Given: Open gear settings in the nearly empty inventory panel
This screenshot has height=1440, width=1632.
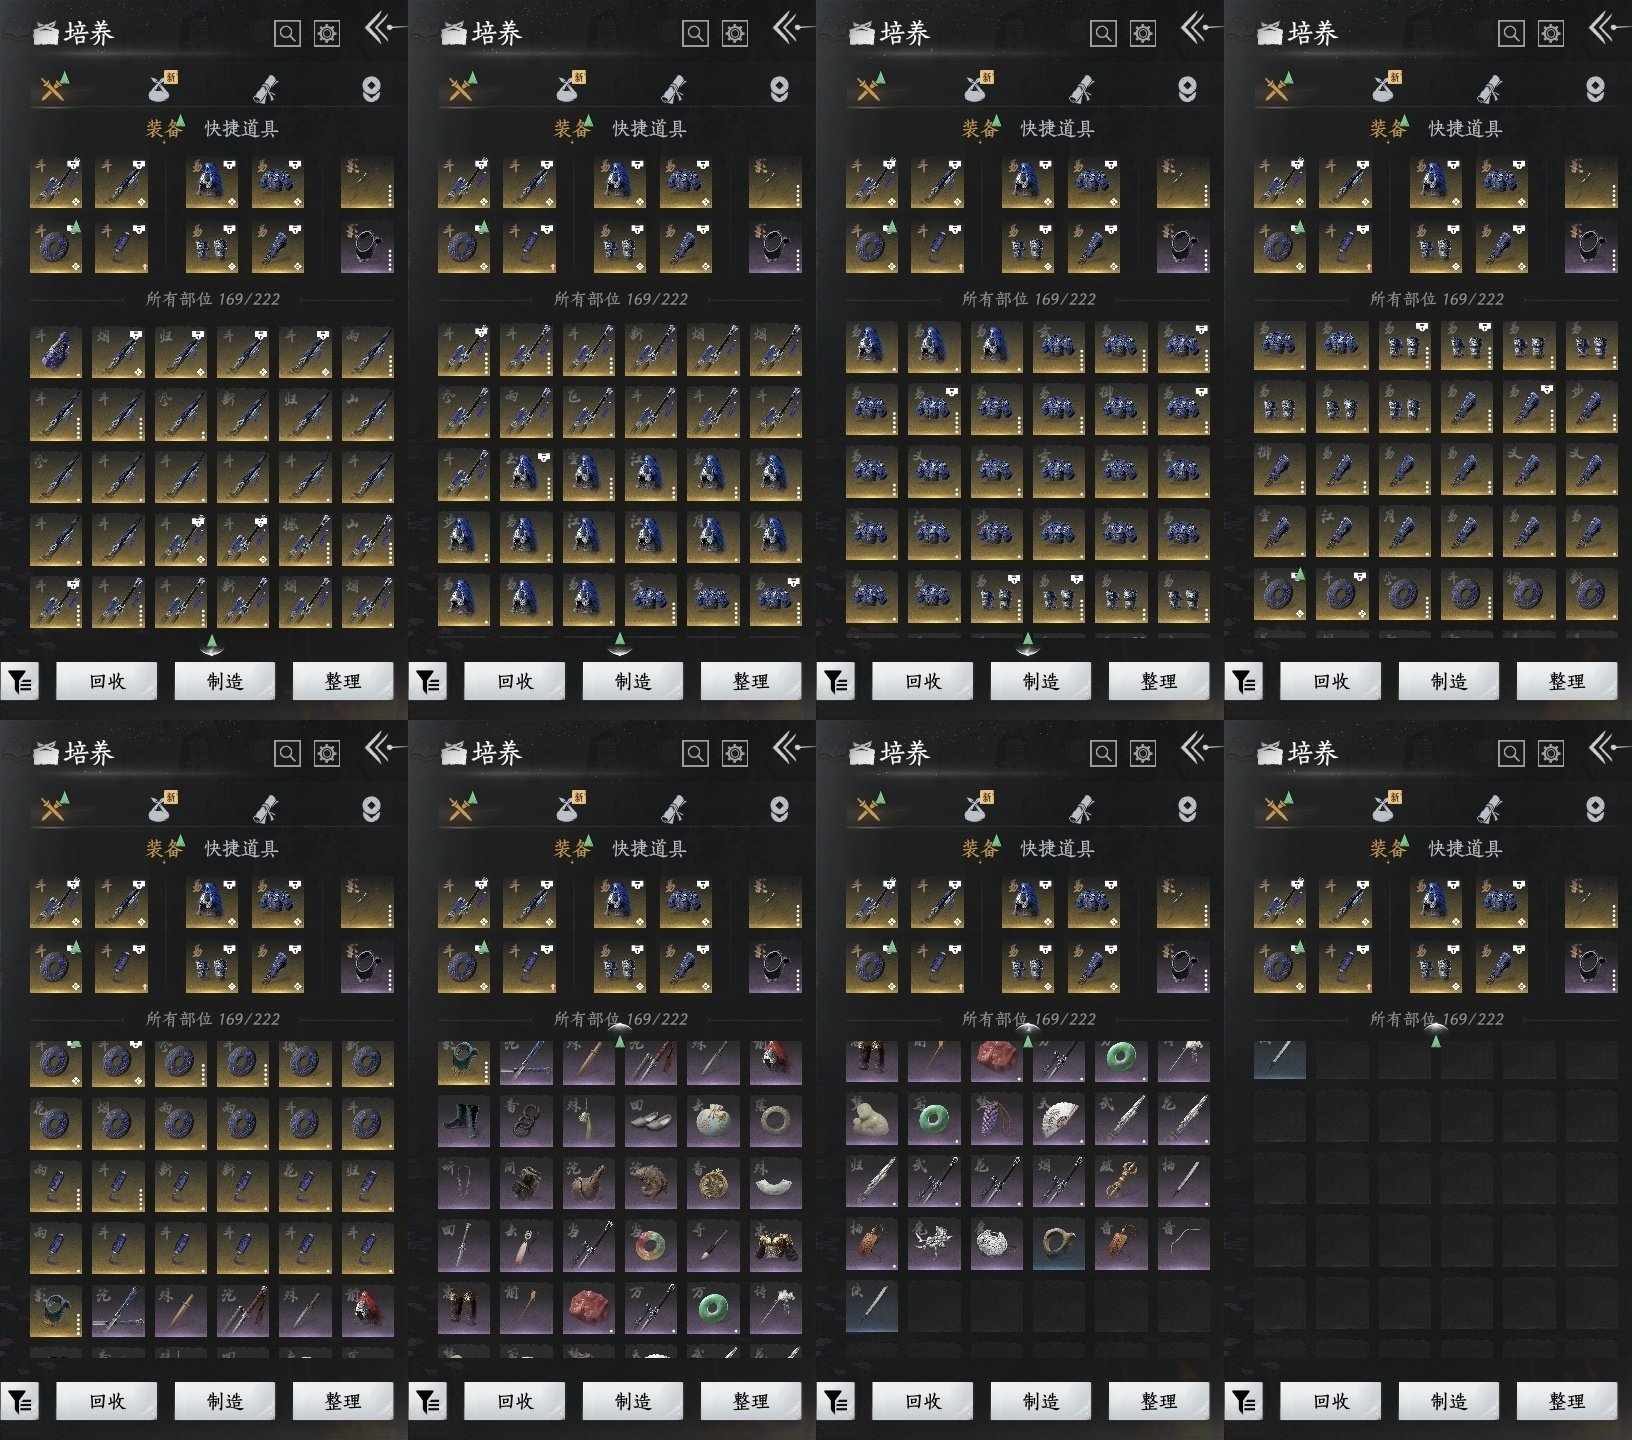Looking at the screenshot, I should 1550,753.
